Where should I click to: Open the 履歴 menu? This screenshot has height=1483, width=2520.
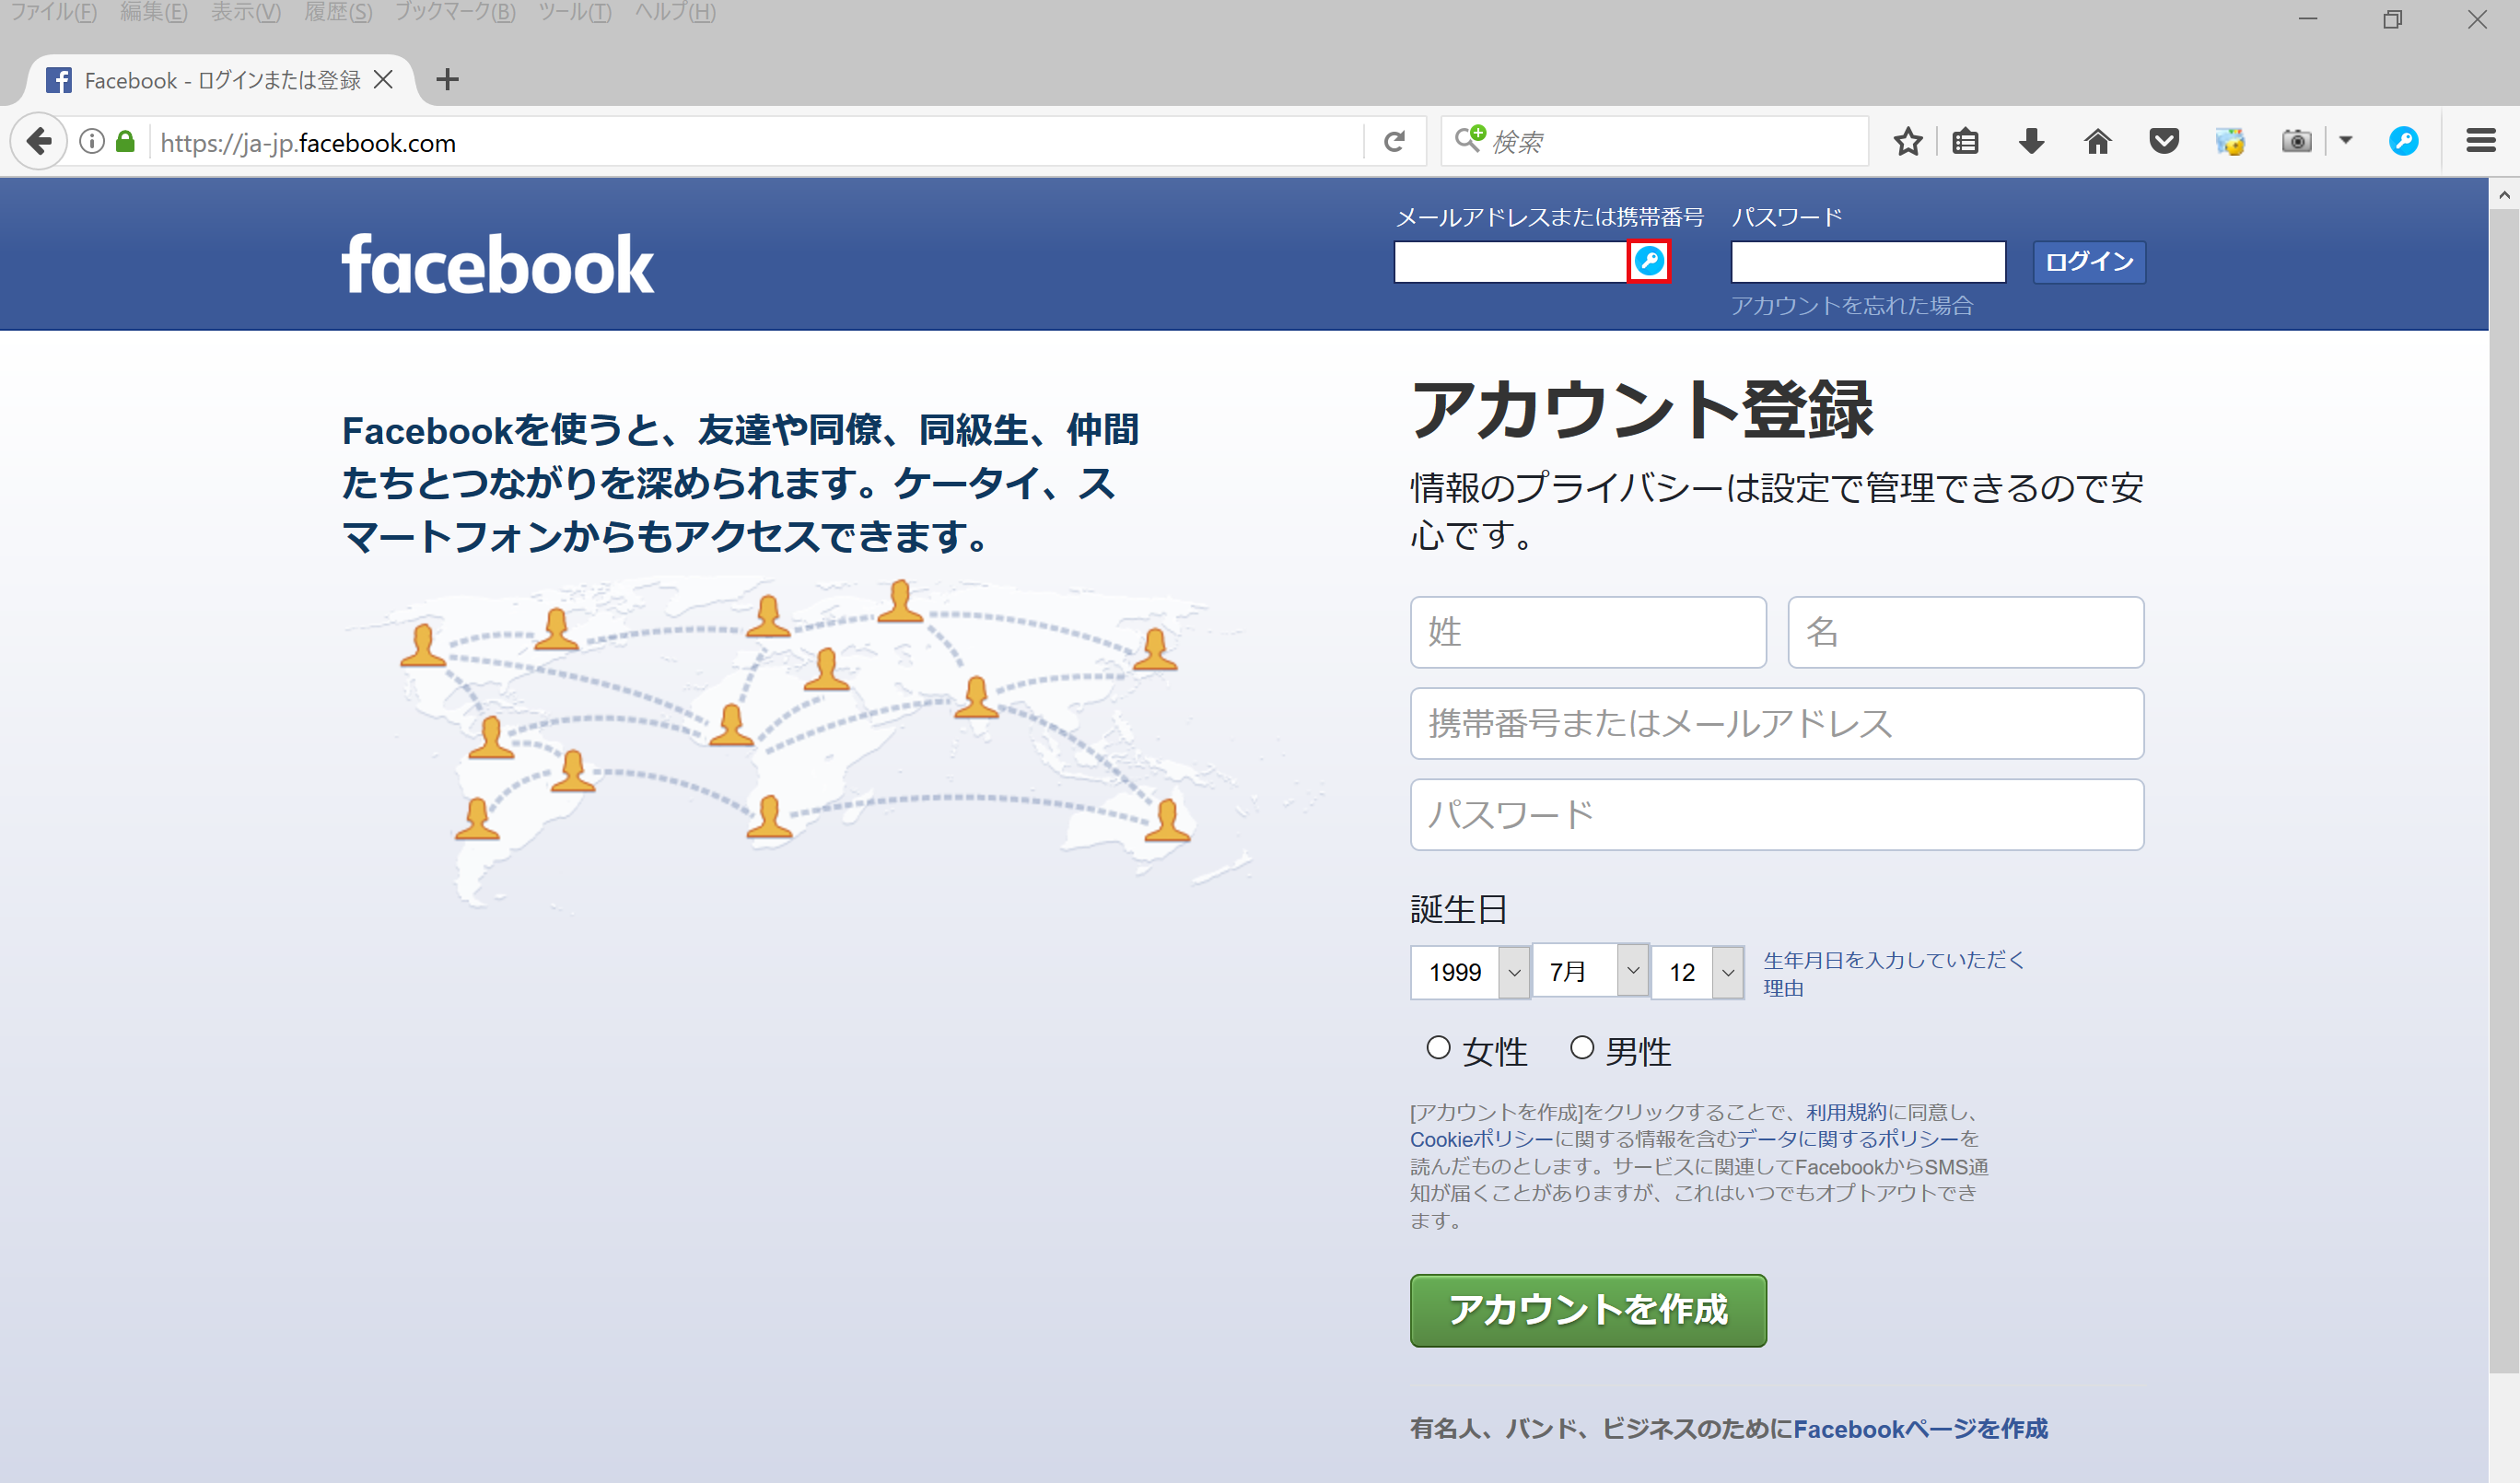point(338,12)
